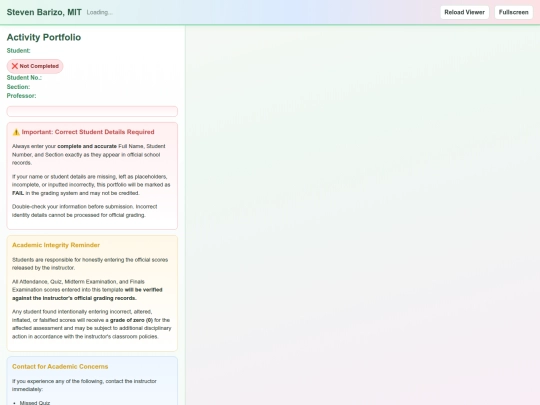The width and height of the screenshot is (540, 405).
Task: Click the Student No.: label
Action: click(24, 78)
